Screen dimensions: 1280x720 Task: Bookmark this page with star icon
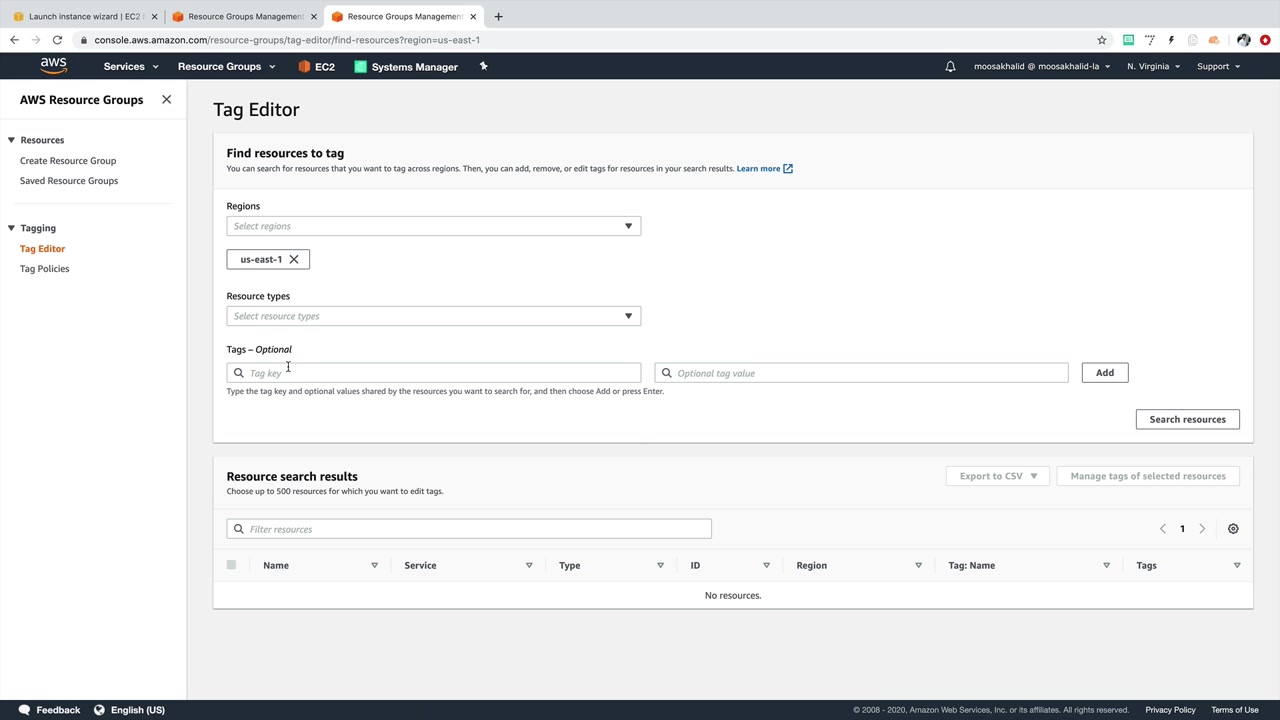pyautogui.click(x=1102, y=40)
